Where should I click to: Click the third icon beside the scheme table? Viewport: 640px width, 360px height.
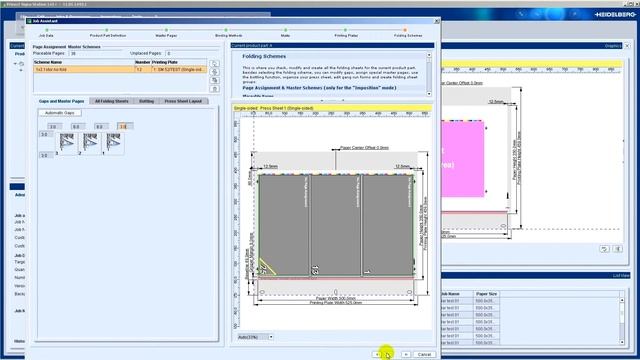point(214,80)
